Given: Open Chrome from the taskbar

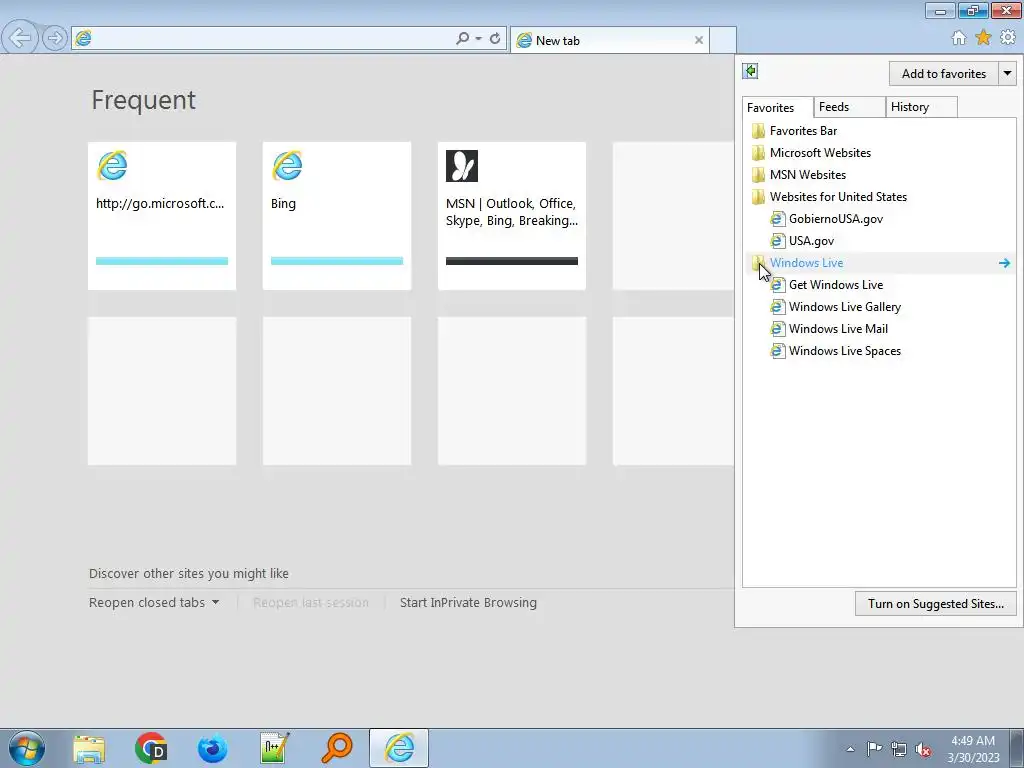Looking at the screenshot, I should [151, 748].
